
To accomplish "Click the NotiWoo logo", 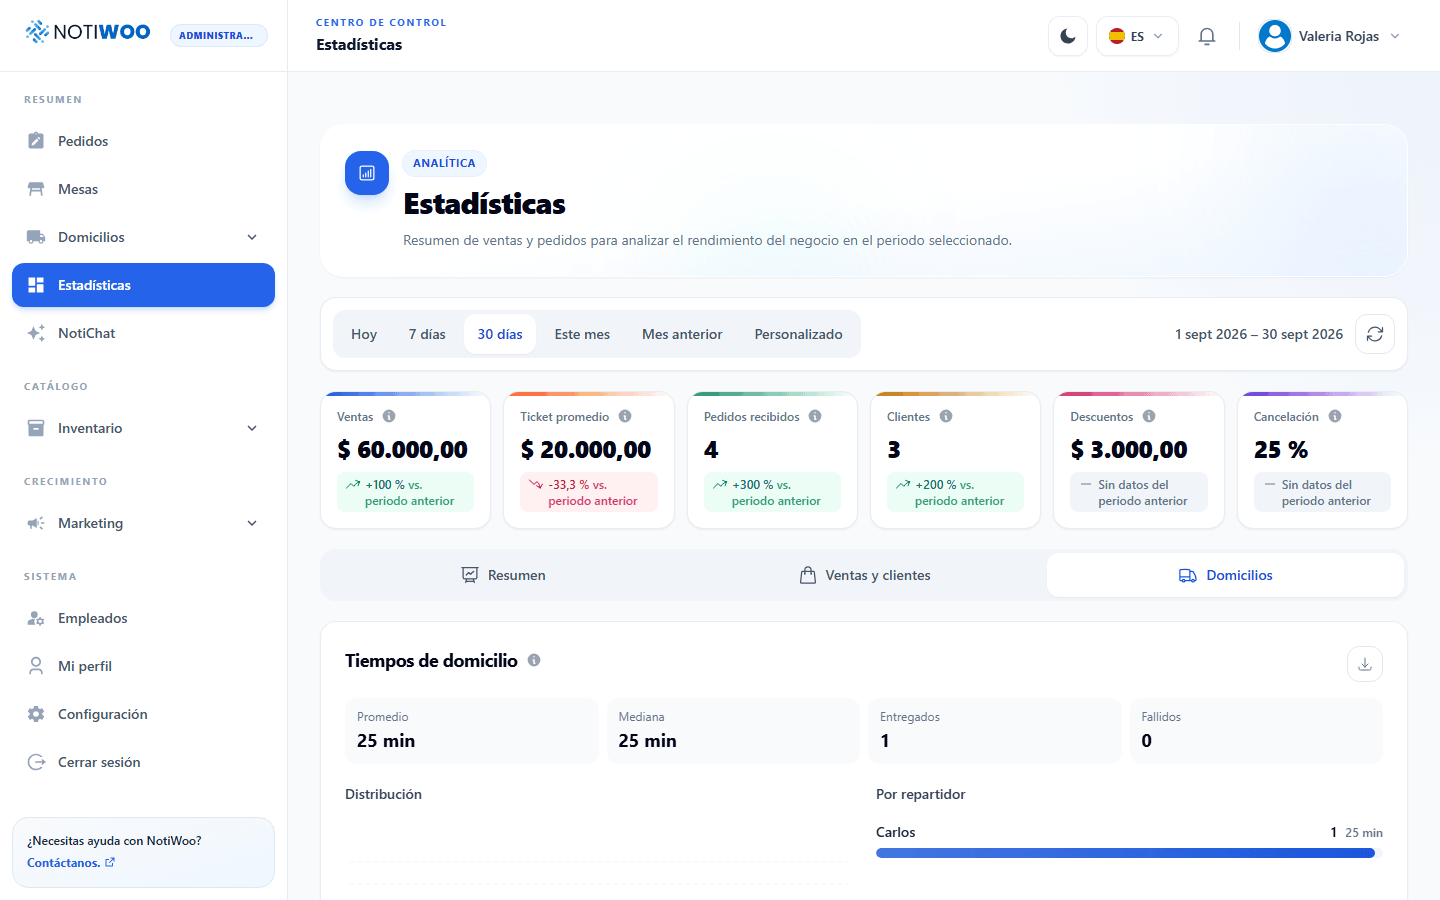I will [x=88, y=32].
